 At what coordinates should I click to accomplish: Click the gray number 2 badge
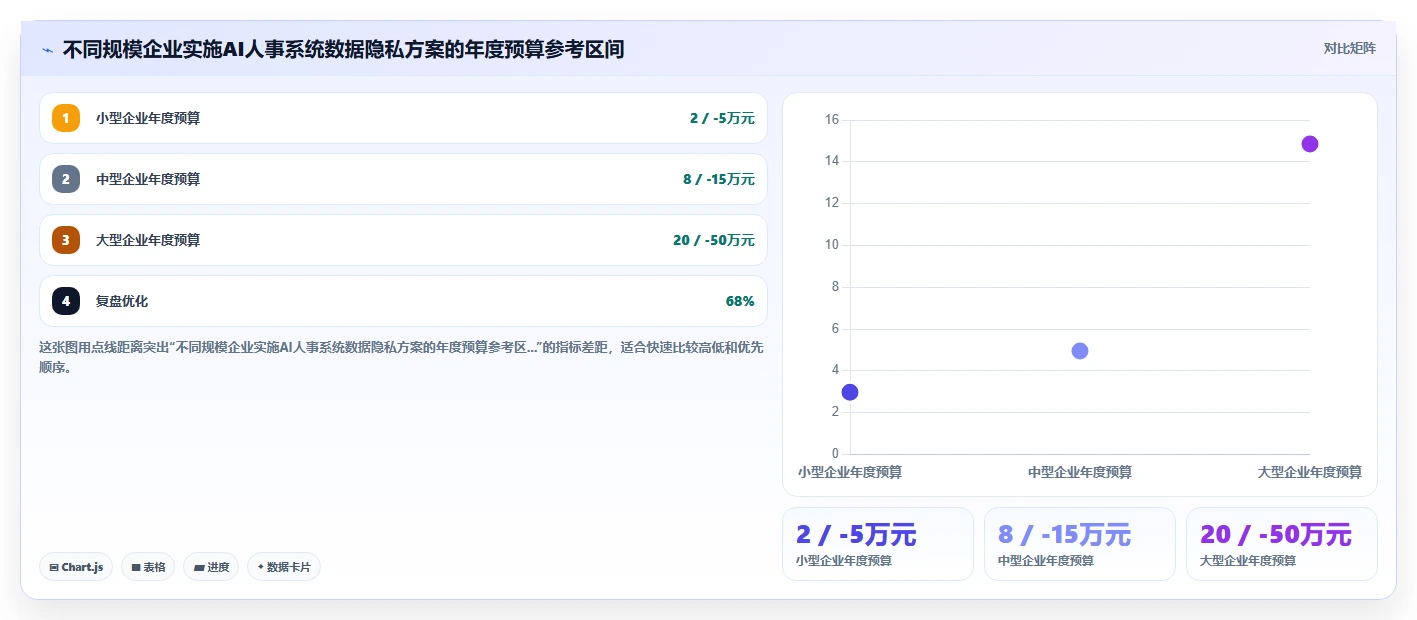point(66,179)
